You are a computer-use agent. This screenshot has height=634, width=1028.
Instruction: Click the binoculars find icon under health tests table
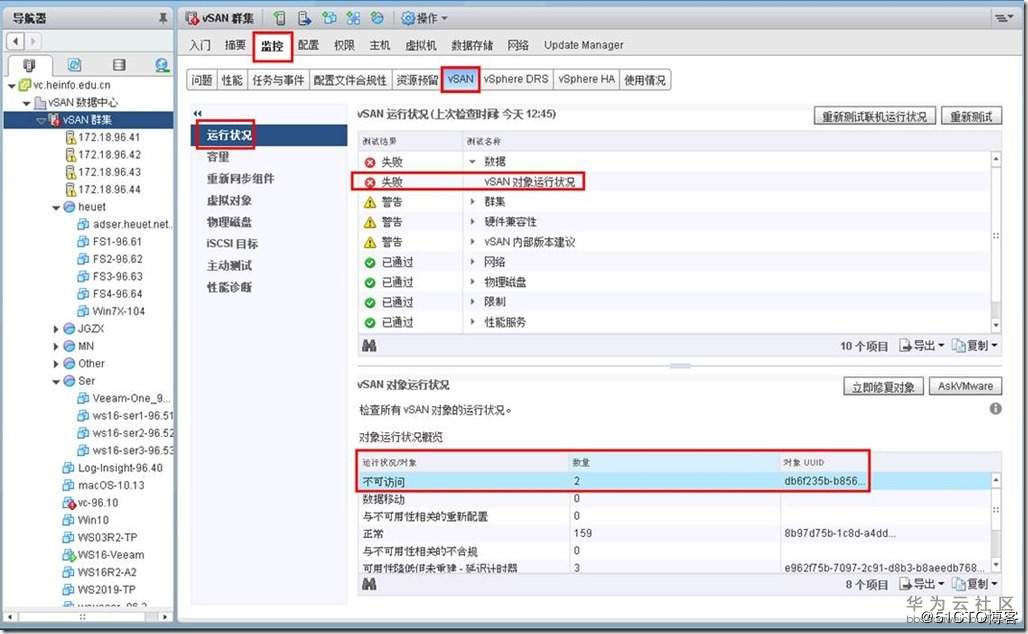pos(369,346)
